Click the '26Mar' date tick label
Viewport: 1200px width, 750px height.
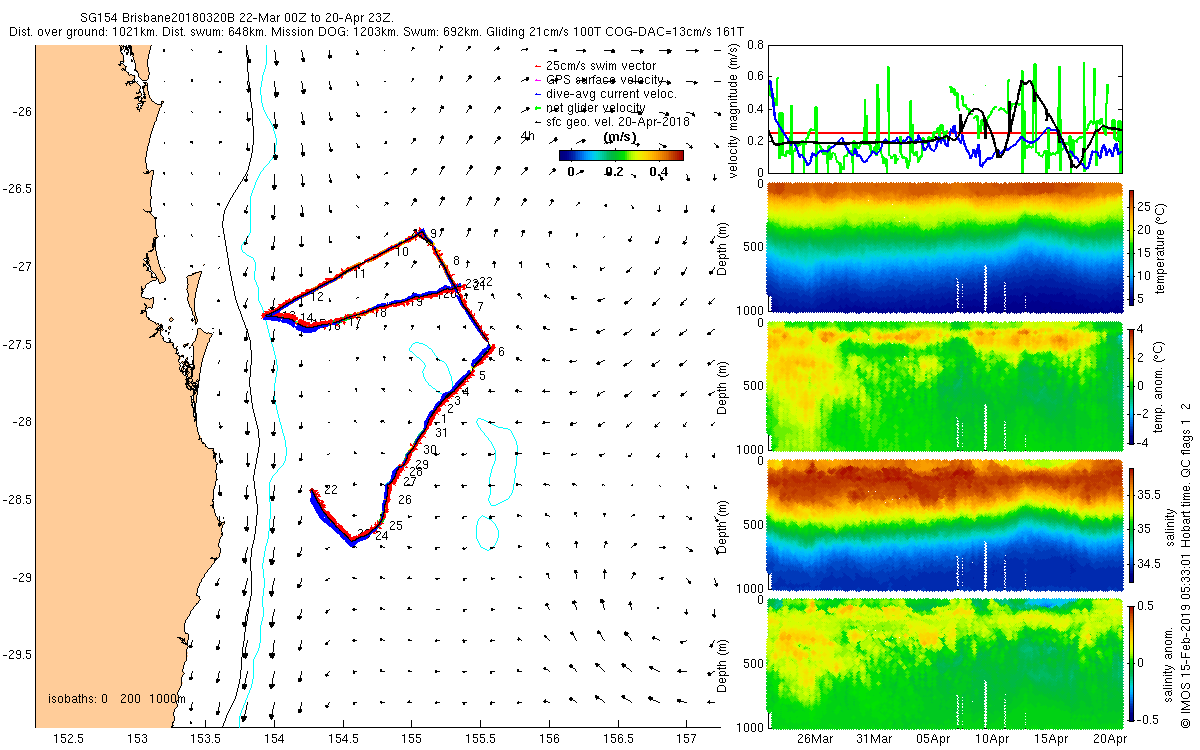click(x=815, y=738)
